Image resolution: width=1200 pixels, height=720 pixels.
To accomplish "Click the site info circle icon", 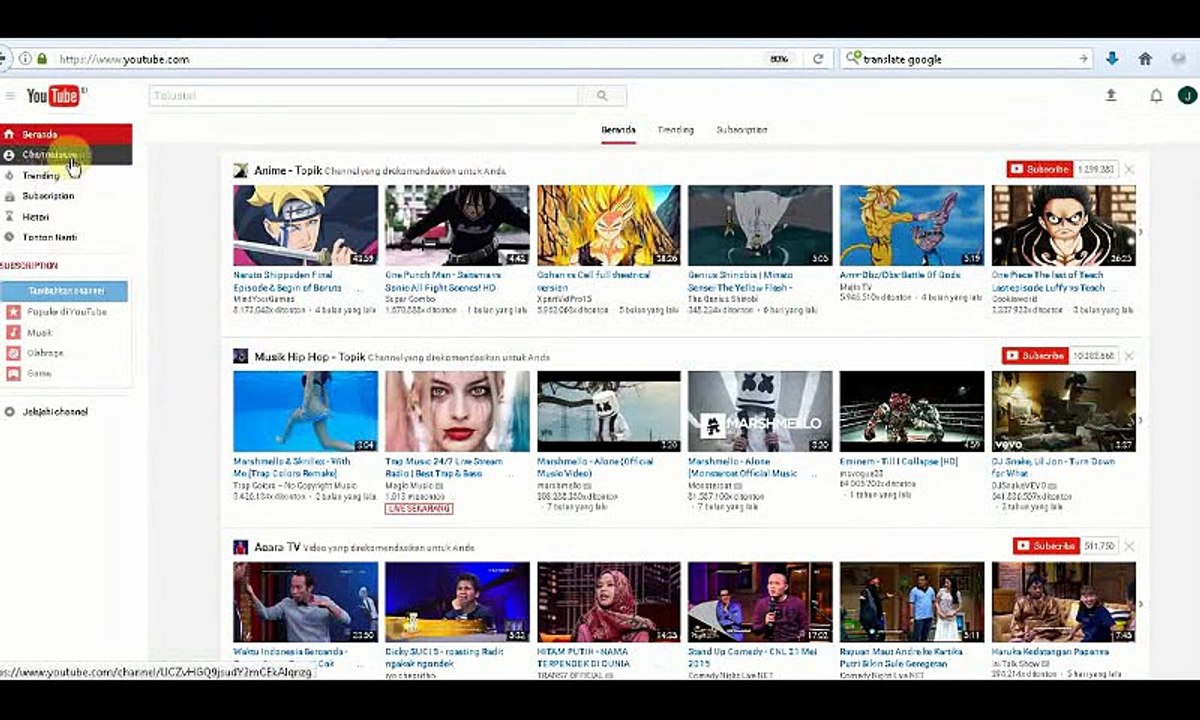I will click(x=25, y=59).
